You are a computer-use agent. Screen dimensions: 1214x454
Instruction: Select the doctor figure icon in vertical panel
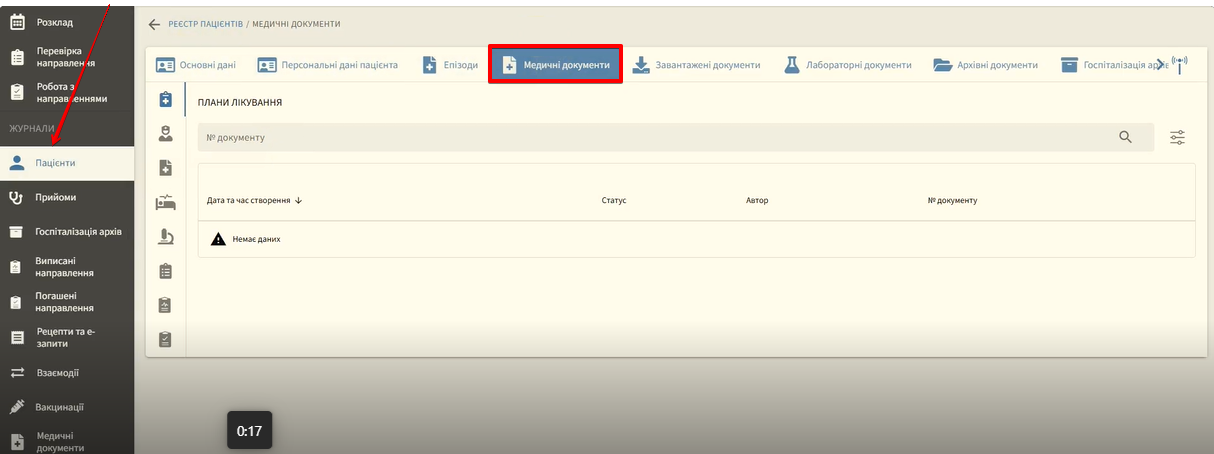click(x=166, y=133)
